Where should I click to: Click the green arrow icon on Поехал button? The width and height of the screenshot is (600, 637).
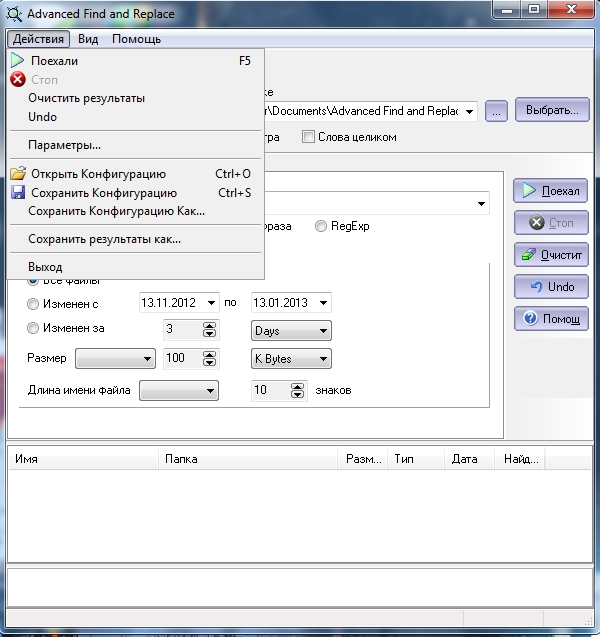[x=529, y=191]
